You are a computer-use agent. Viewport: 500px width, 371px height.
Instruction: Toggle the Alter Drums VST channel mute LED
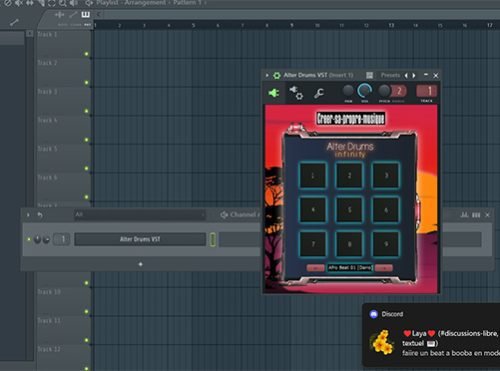(29, 239)
